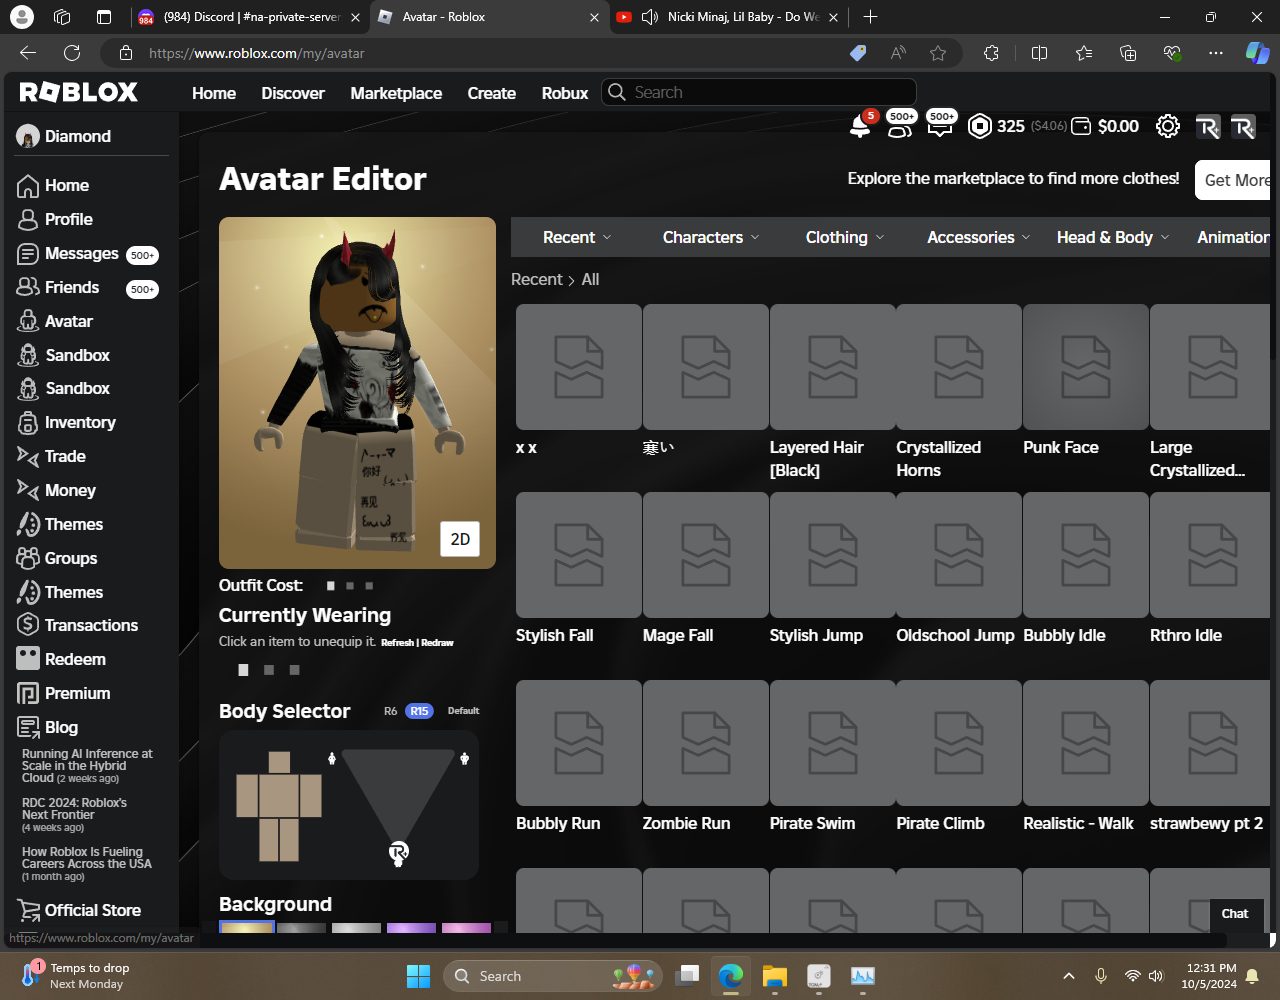Click the Redeem sidebar icon
Screen dimensions: 1280x1000
point(28,659)
